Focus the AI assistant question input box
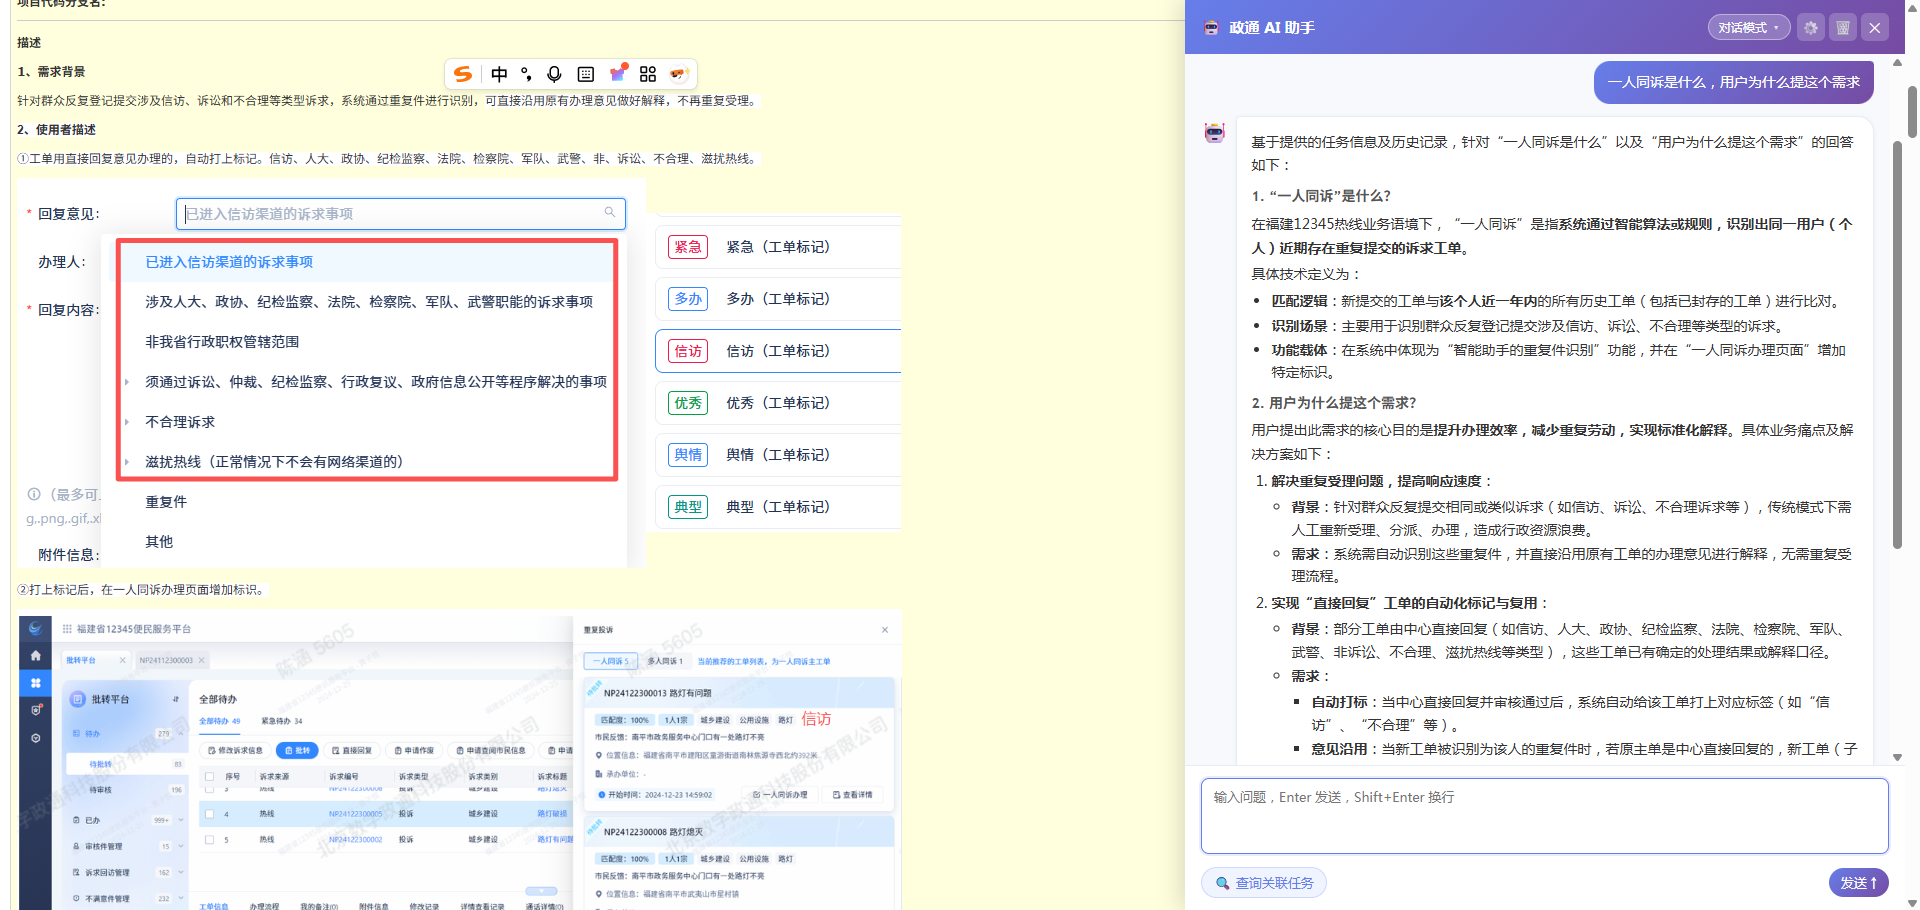Image resolution: width=1920 pixels, height=910 pixels. coord(1544,816)
